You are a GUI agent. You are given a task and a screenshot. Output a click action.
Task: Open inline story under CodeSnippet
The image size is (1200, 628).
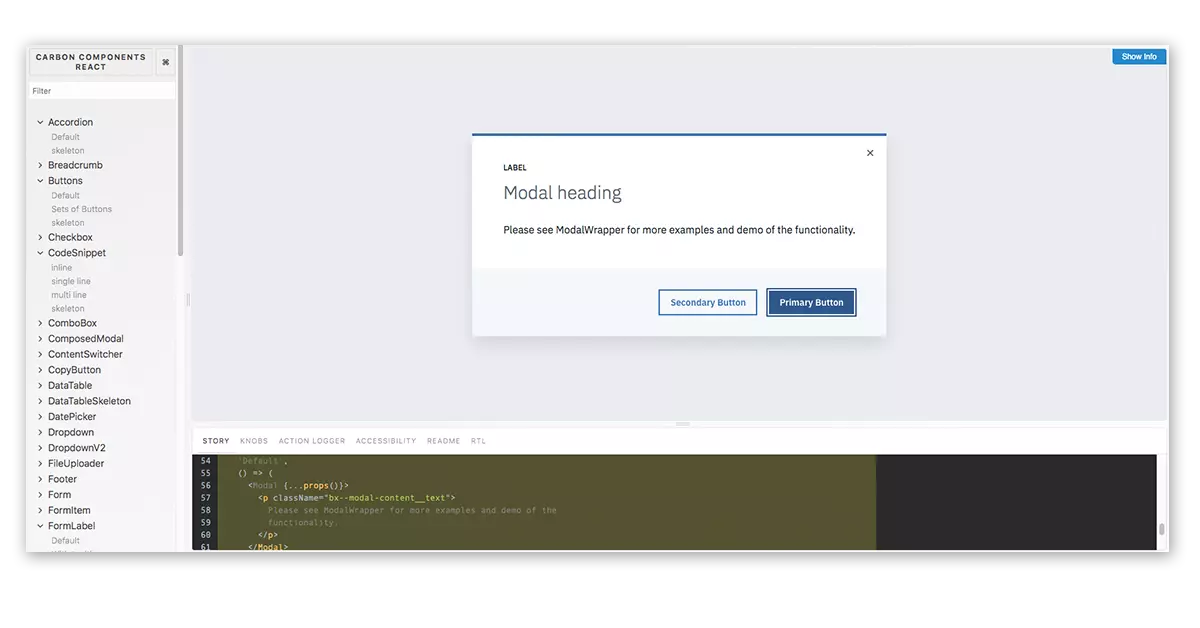point(62,268)
